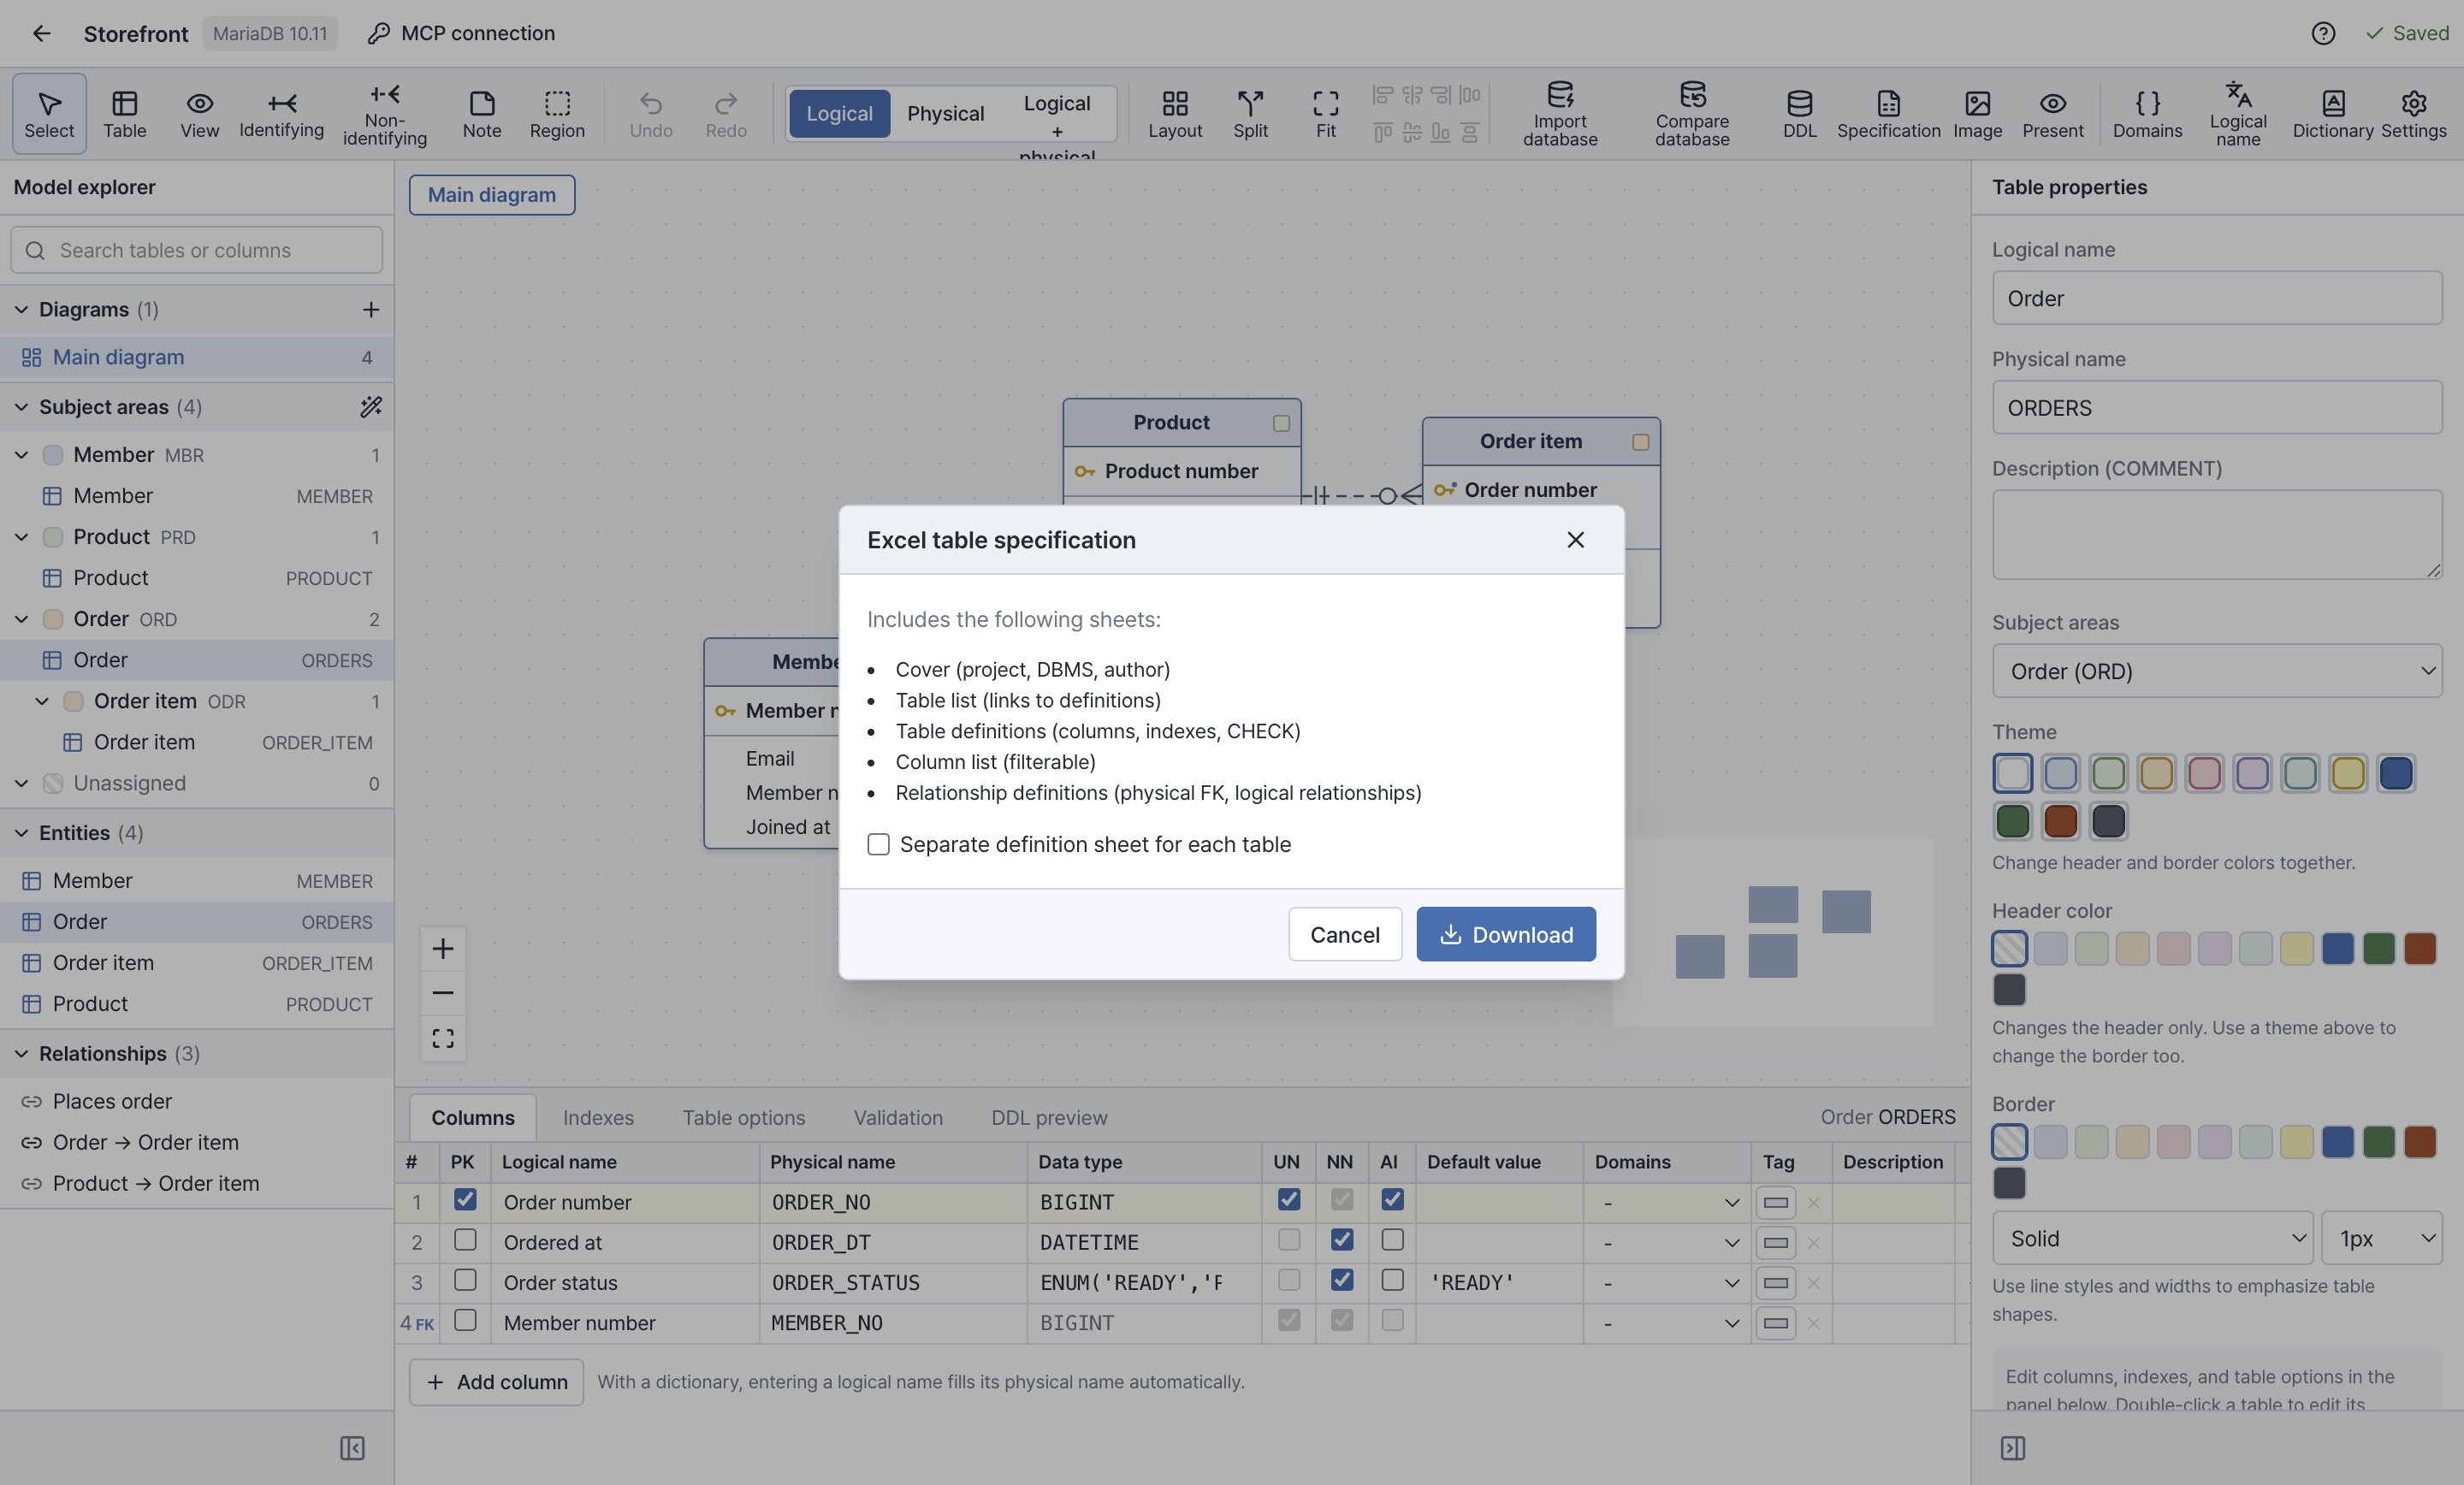Select the Table tool in toolbar
The image size is (2464, 1485).
124,114
